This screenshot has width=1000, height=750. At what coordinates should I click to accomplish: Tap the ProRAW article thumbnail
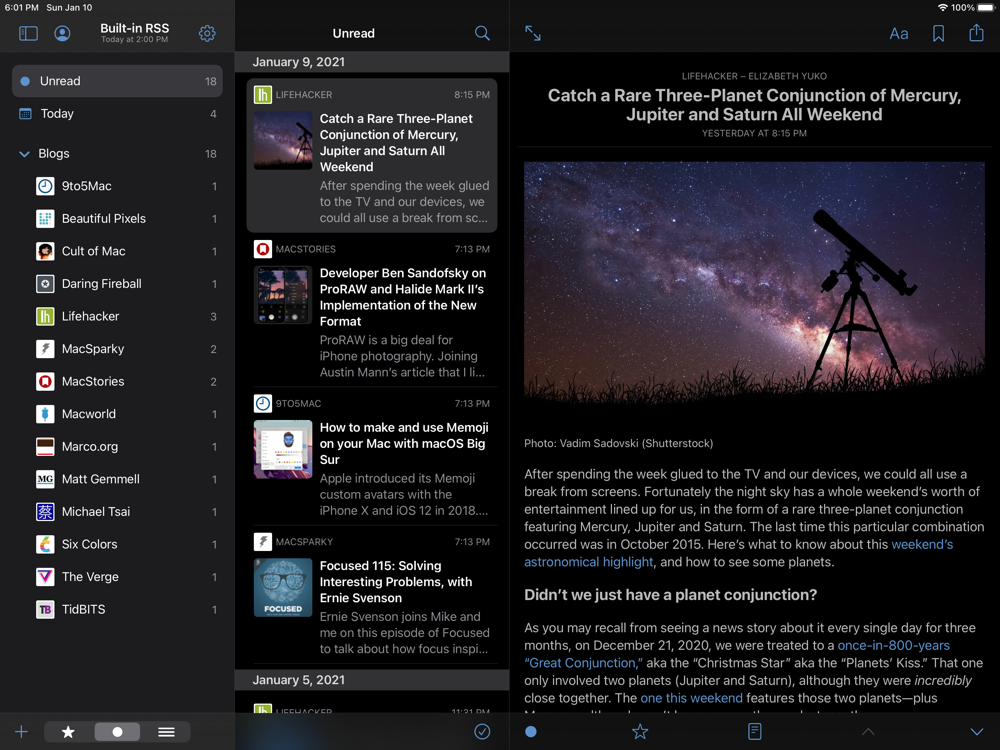(x=283, y=295)
